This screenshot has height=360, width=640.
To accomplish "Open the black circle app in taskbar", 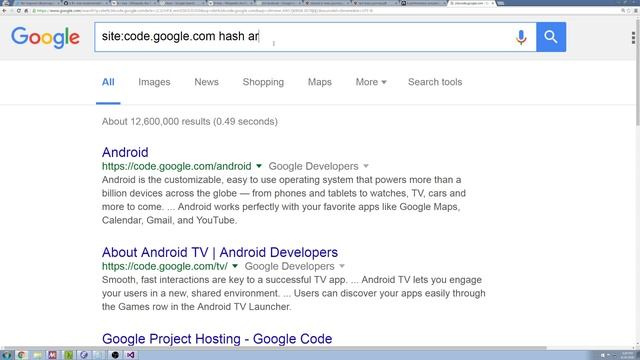I will (x=115, y=355).
